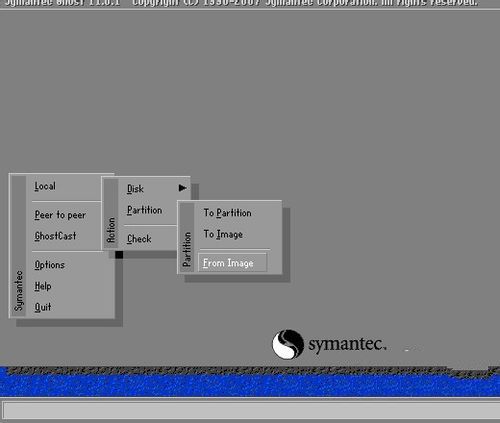Select Peer to peer option
Image resolution: width=500 pixels, height=423 pixels.
[x=60, y=215]
